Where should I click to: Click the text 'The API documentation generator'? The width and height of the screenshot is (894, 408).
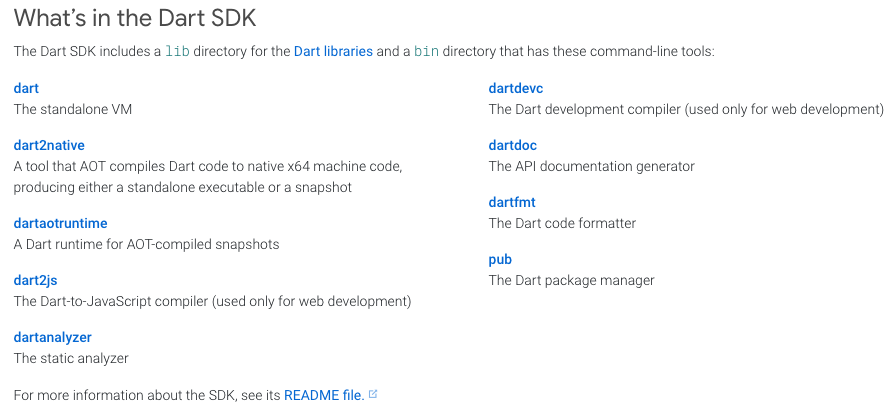(x=592, y=166)
